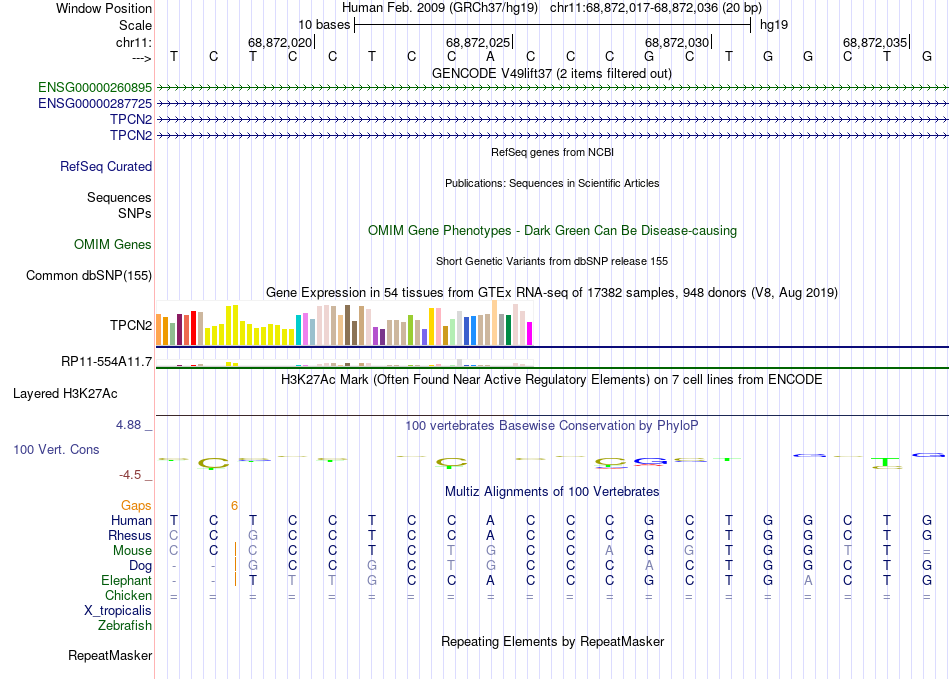
Task: Select the Dog alignment row label
Action: point(141,566)
